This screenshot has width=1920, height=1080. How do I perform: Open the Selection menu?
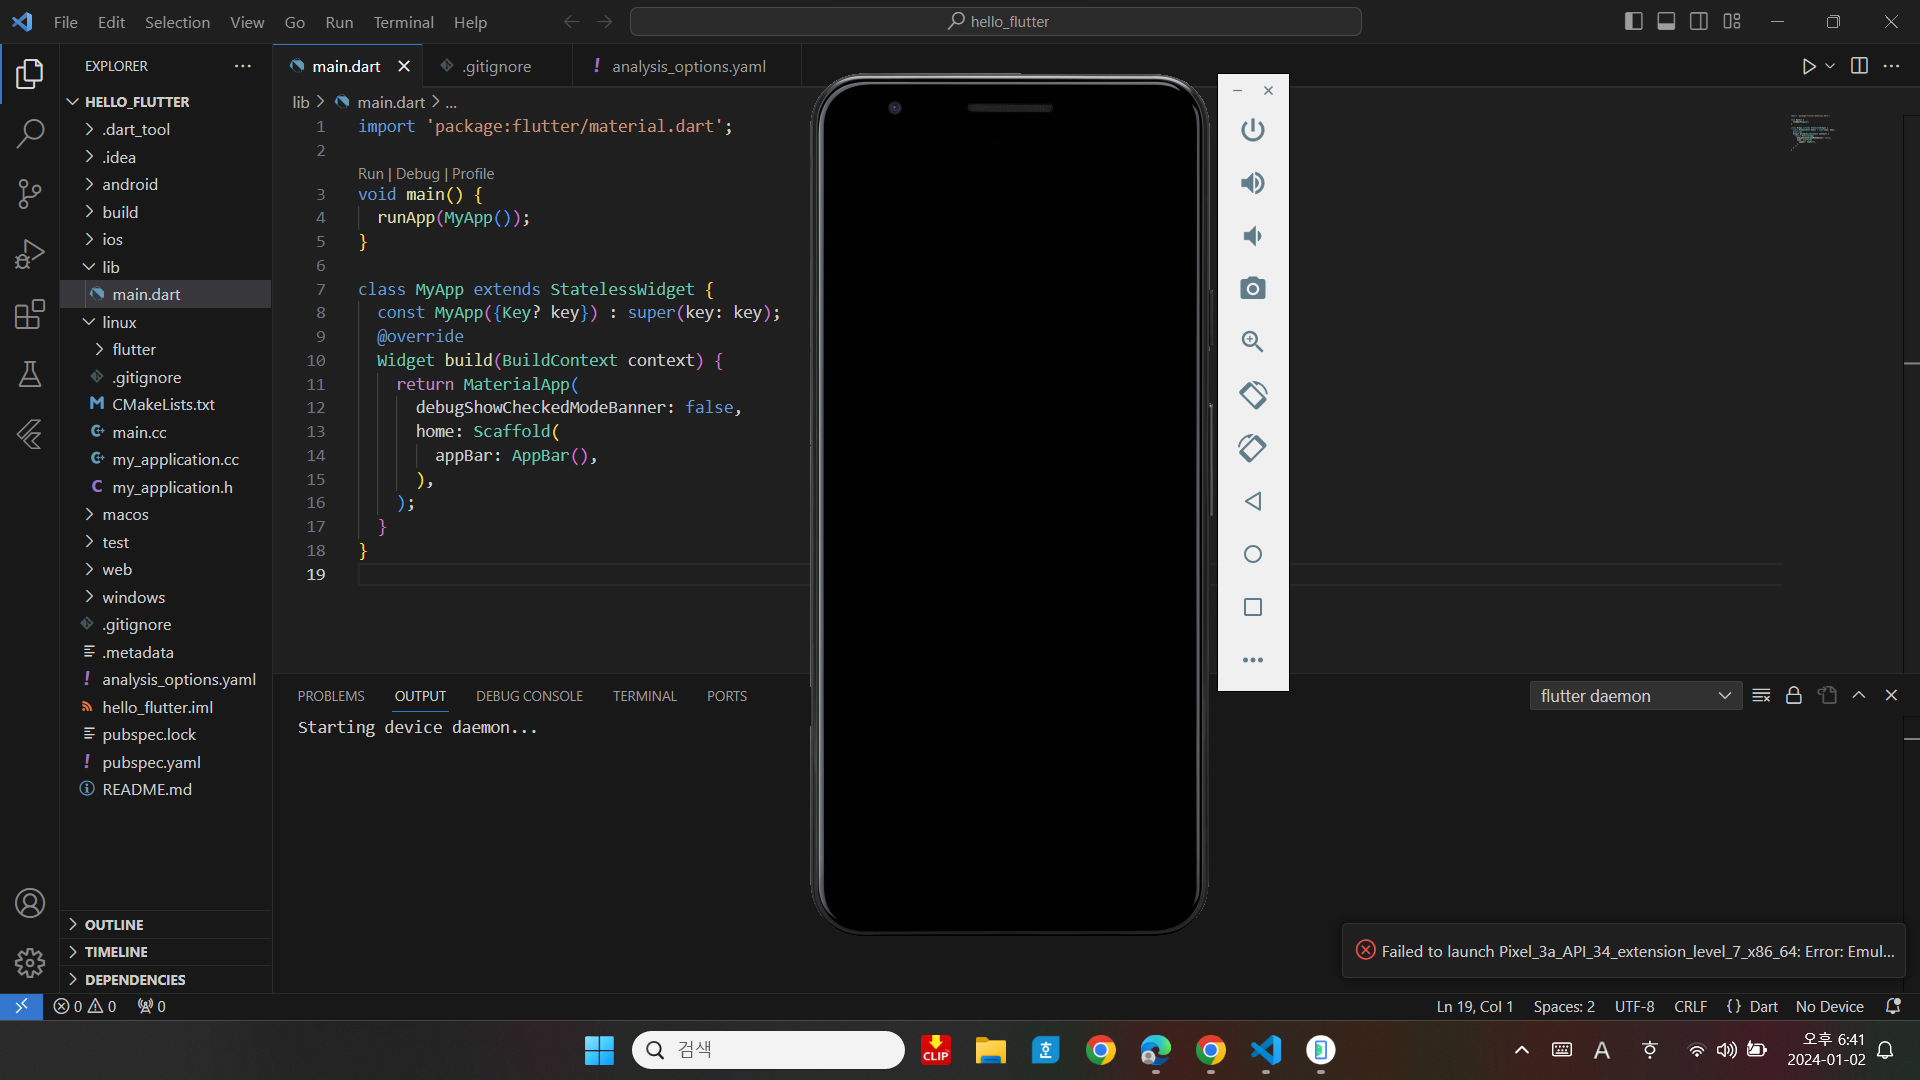pyautogui.click(x=177, y=22)
